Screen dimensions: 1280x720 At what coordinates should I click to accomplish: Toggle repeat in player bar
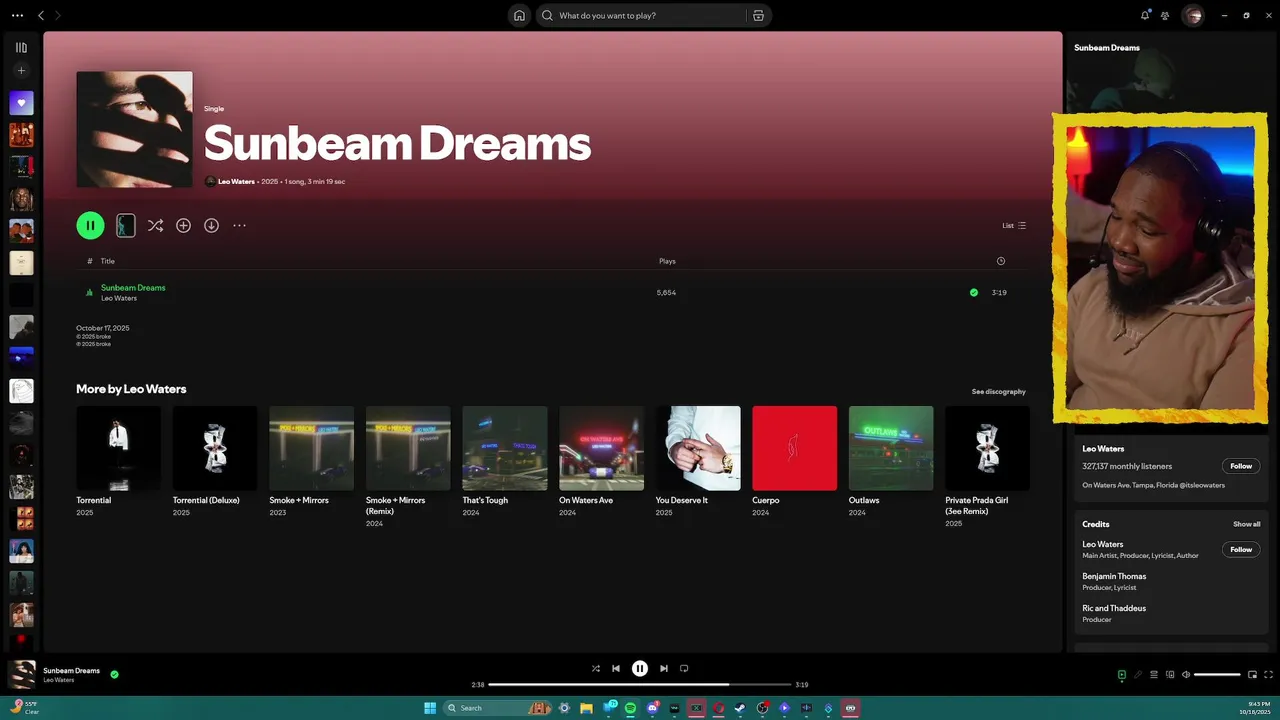click(684, 668)
